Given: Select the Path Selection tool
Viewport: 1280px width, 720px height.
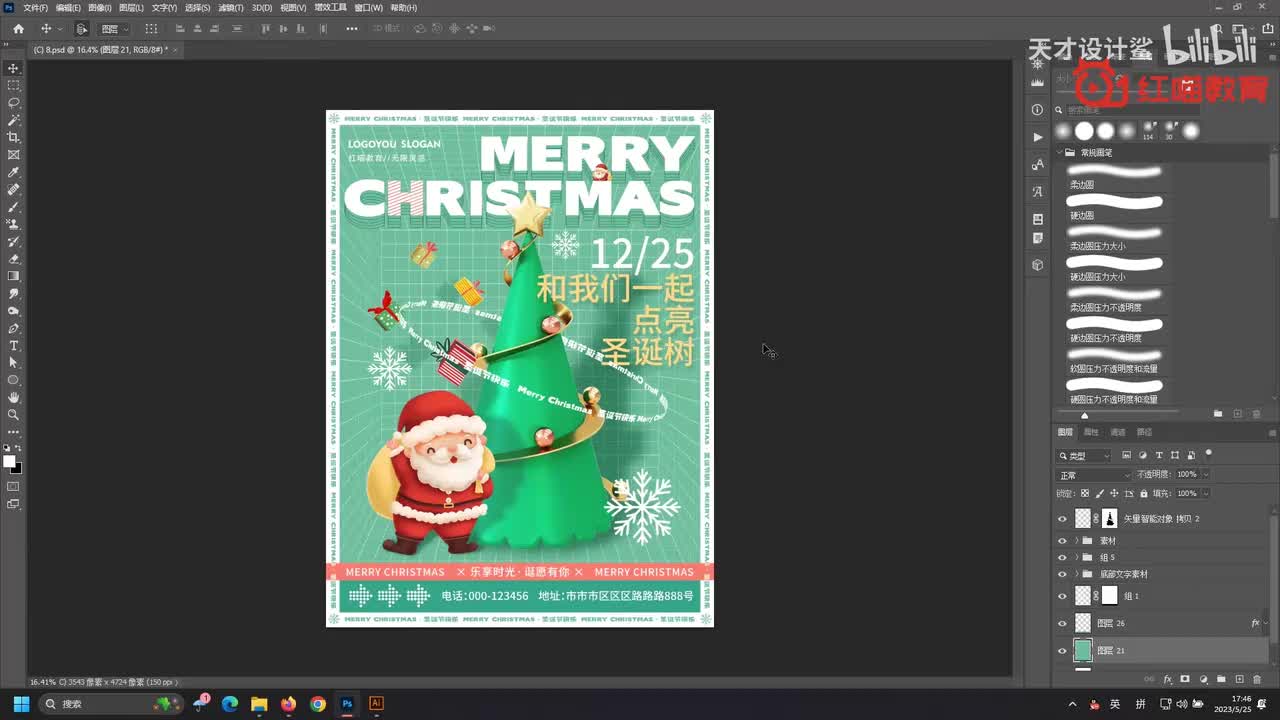Looking at the screenshot, I should tap(14, 362).
